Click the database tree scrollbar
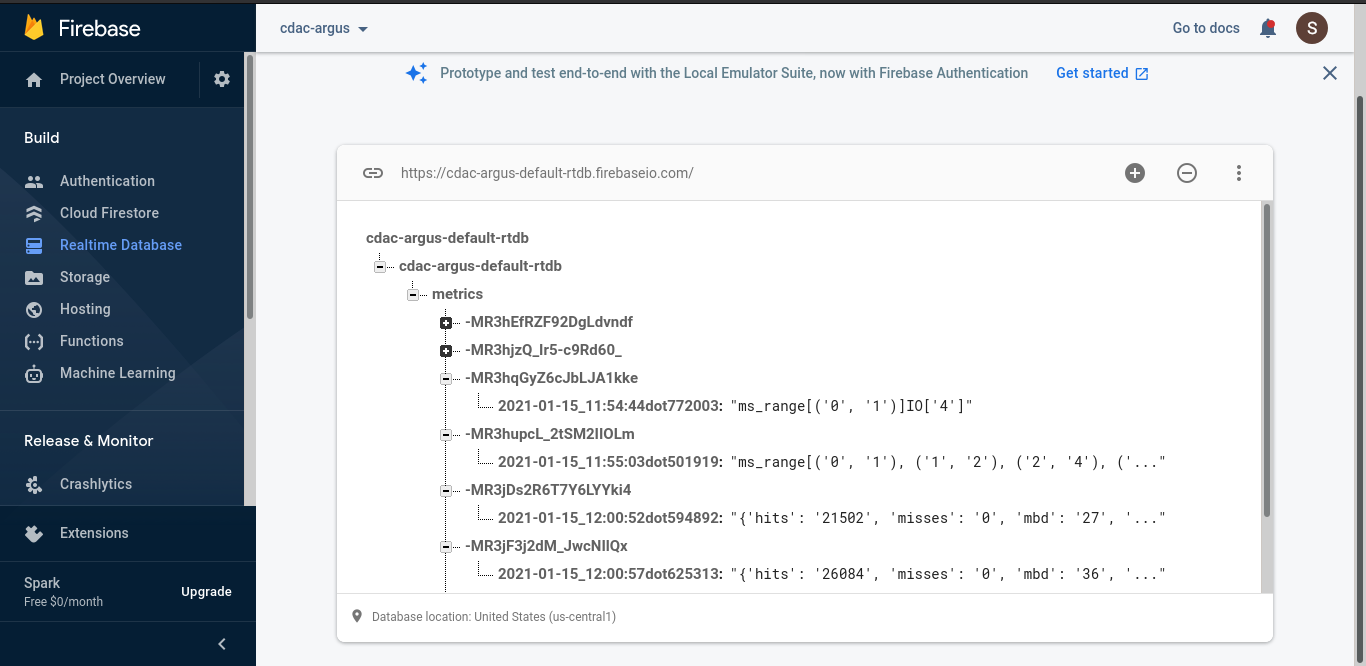 point(1267,360)
